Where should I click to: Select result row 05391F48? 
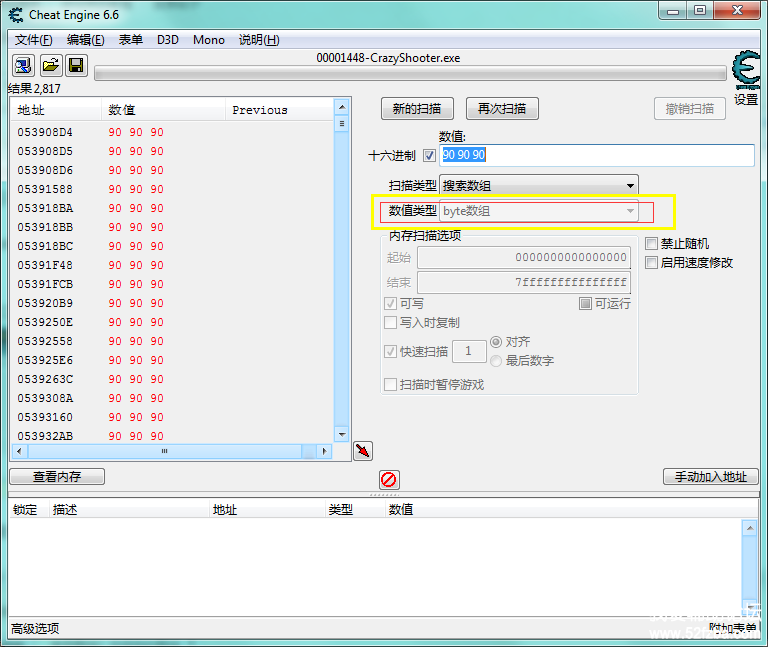coord(172,265)
